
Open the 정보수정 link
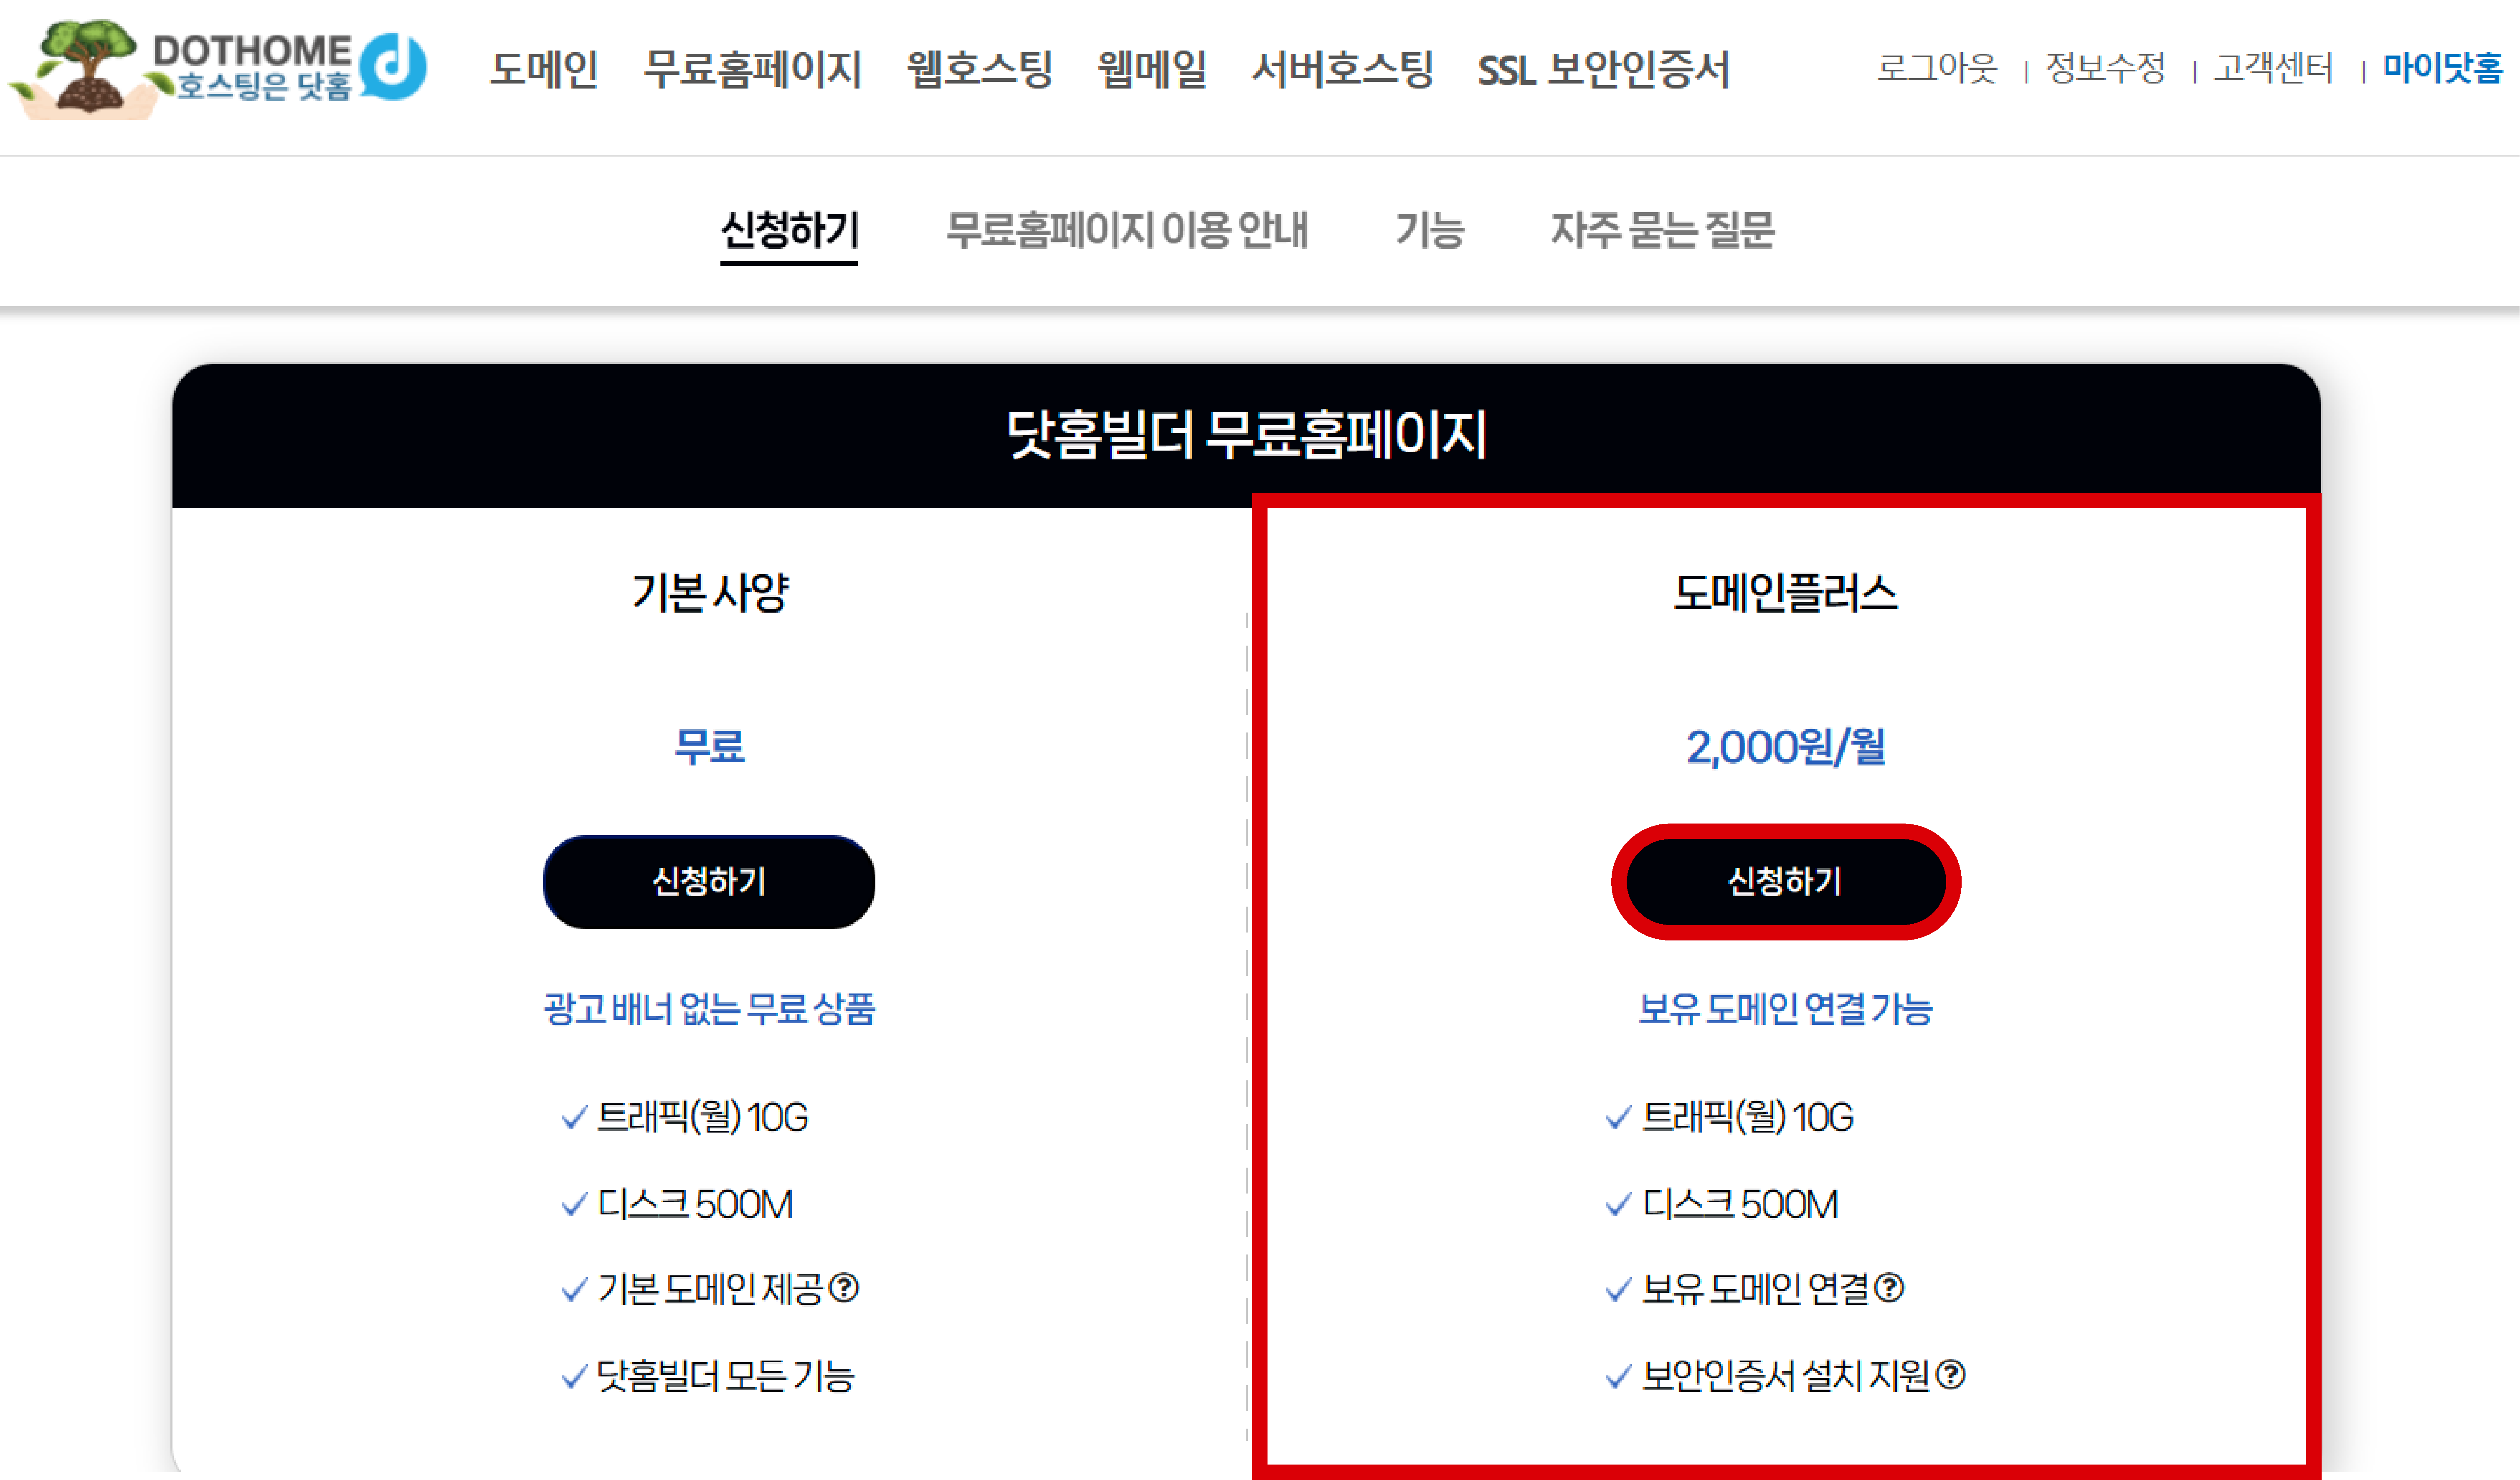[x=2105, y=68]
